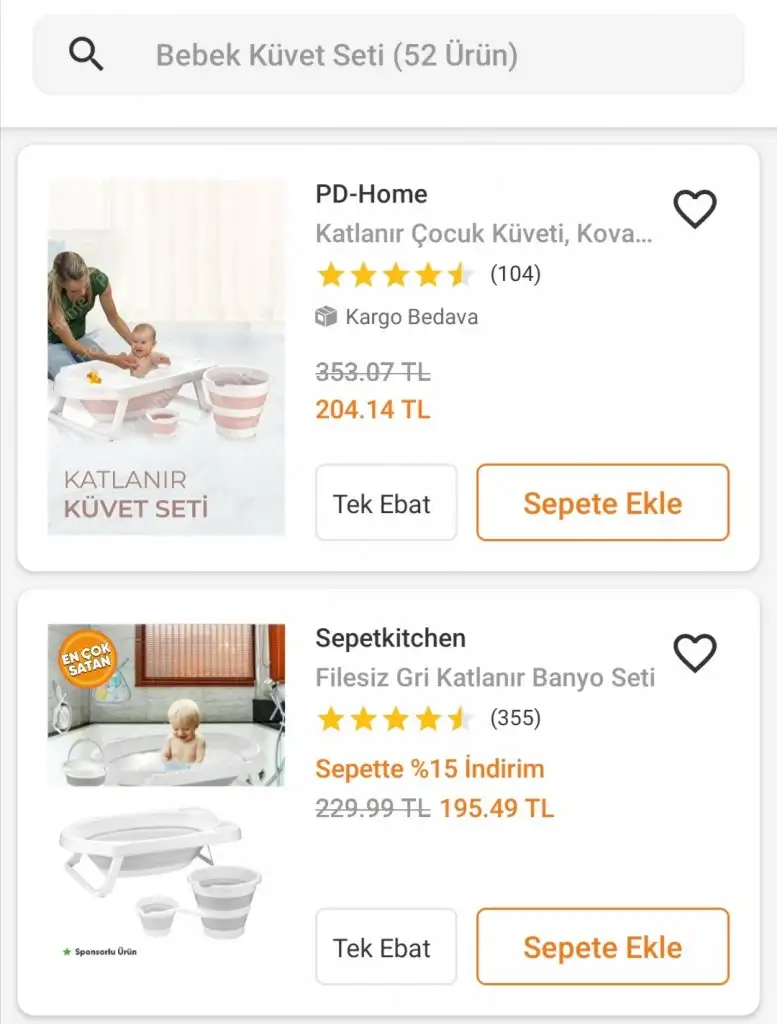The image size is (777, 1024).
Task: Add Sepetkitchen bath set with Sepete Ekle
Action: click(x=603, y=946)
